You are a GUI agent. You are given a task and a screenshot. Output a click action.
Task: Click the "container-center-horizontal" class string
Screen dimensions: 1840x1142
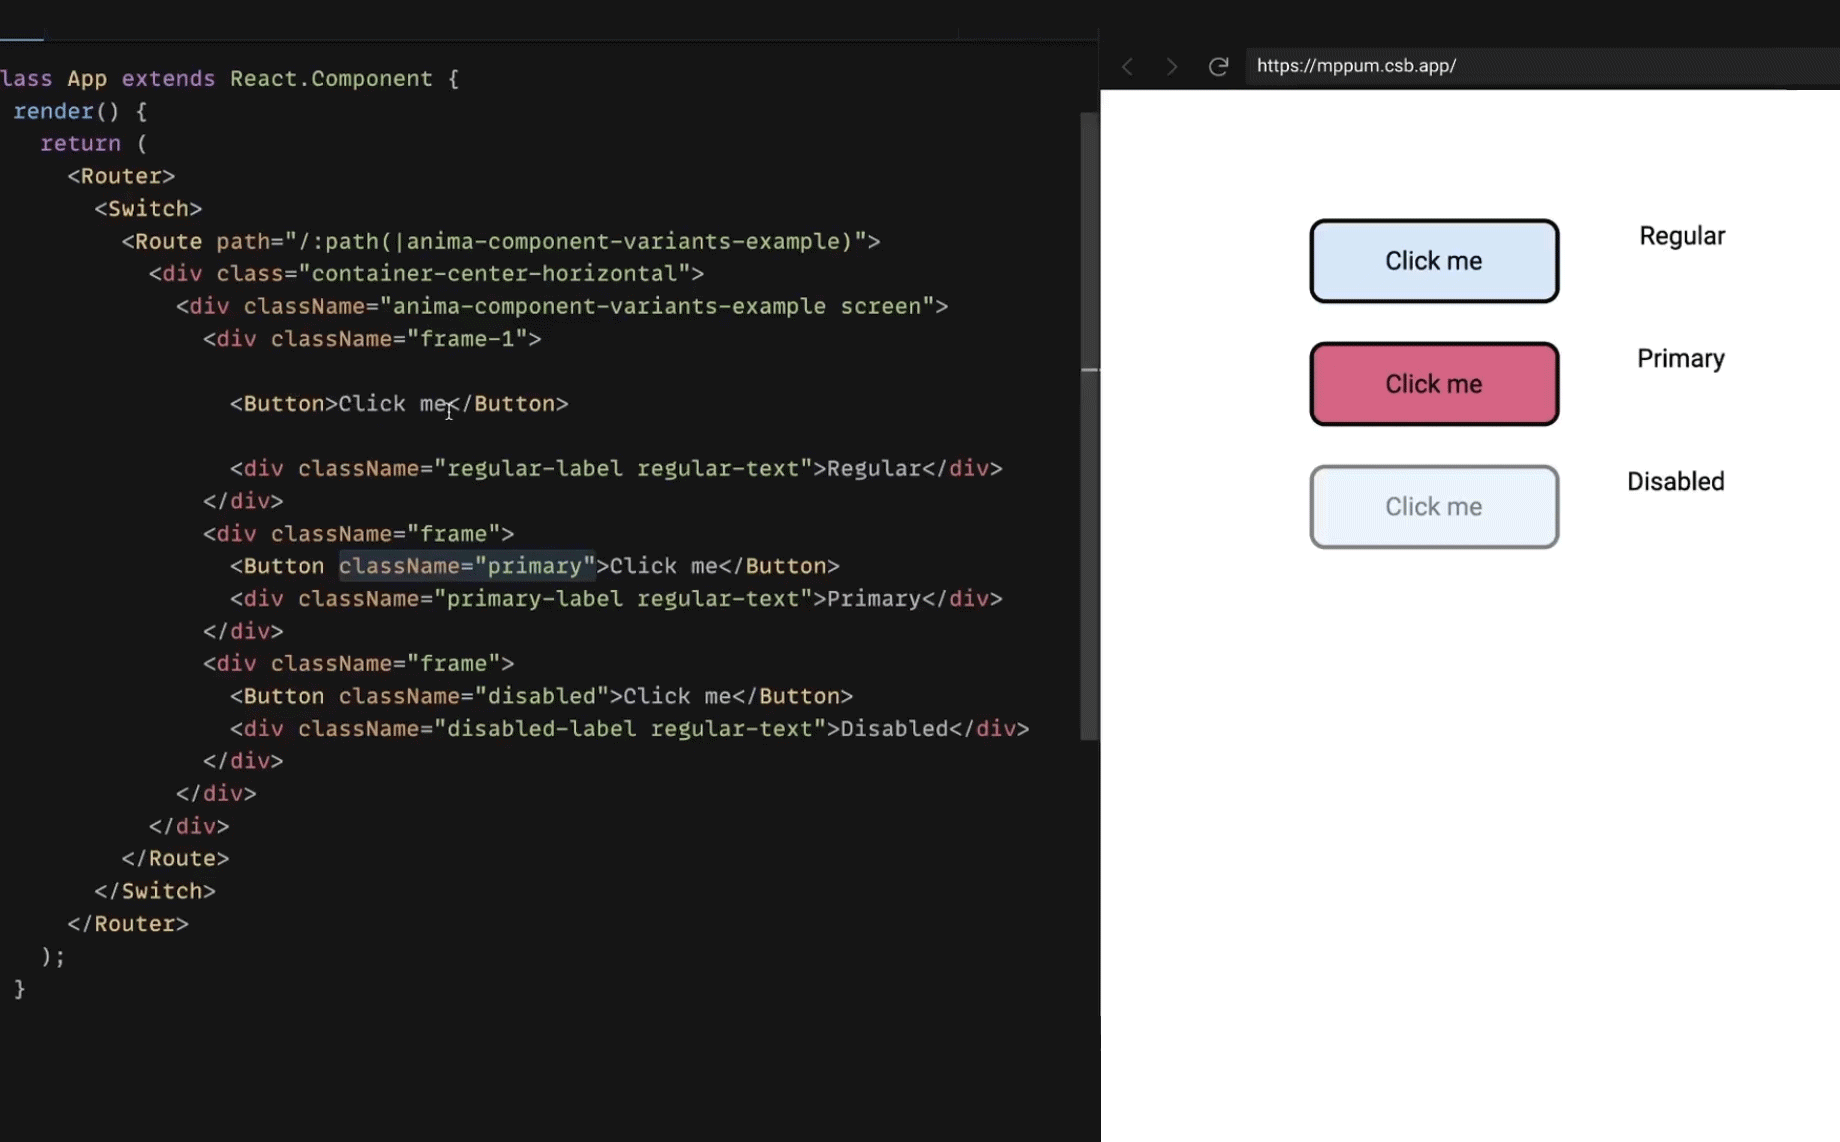point(494,274)
